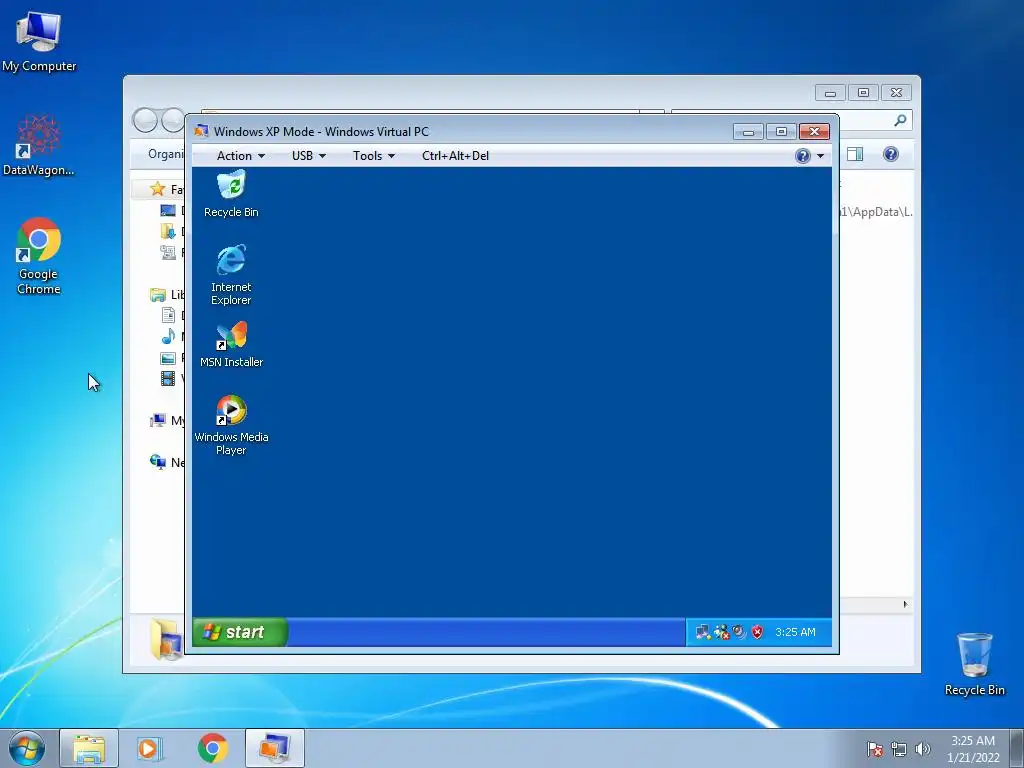The height and width of the screenshot is (768, 1024).
Task: Open Recycle Bin on XP desktop
Action: coord(231,194)
